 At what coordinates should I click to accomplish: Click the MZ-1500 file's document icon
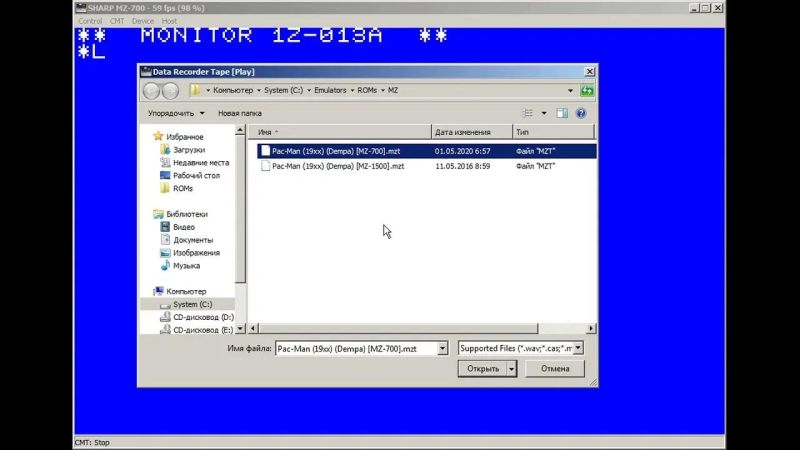(x=265, y=166)
